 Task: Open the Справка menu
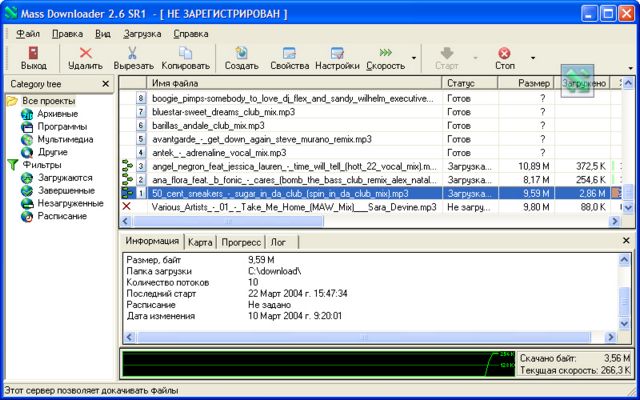point(191,34)
